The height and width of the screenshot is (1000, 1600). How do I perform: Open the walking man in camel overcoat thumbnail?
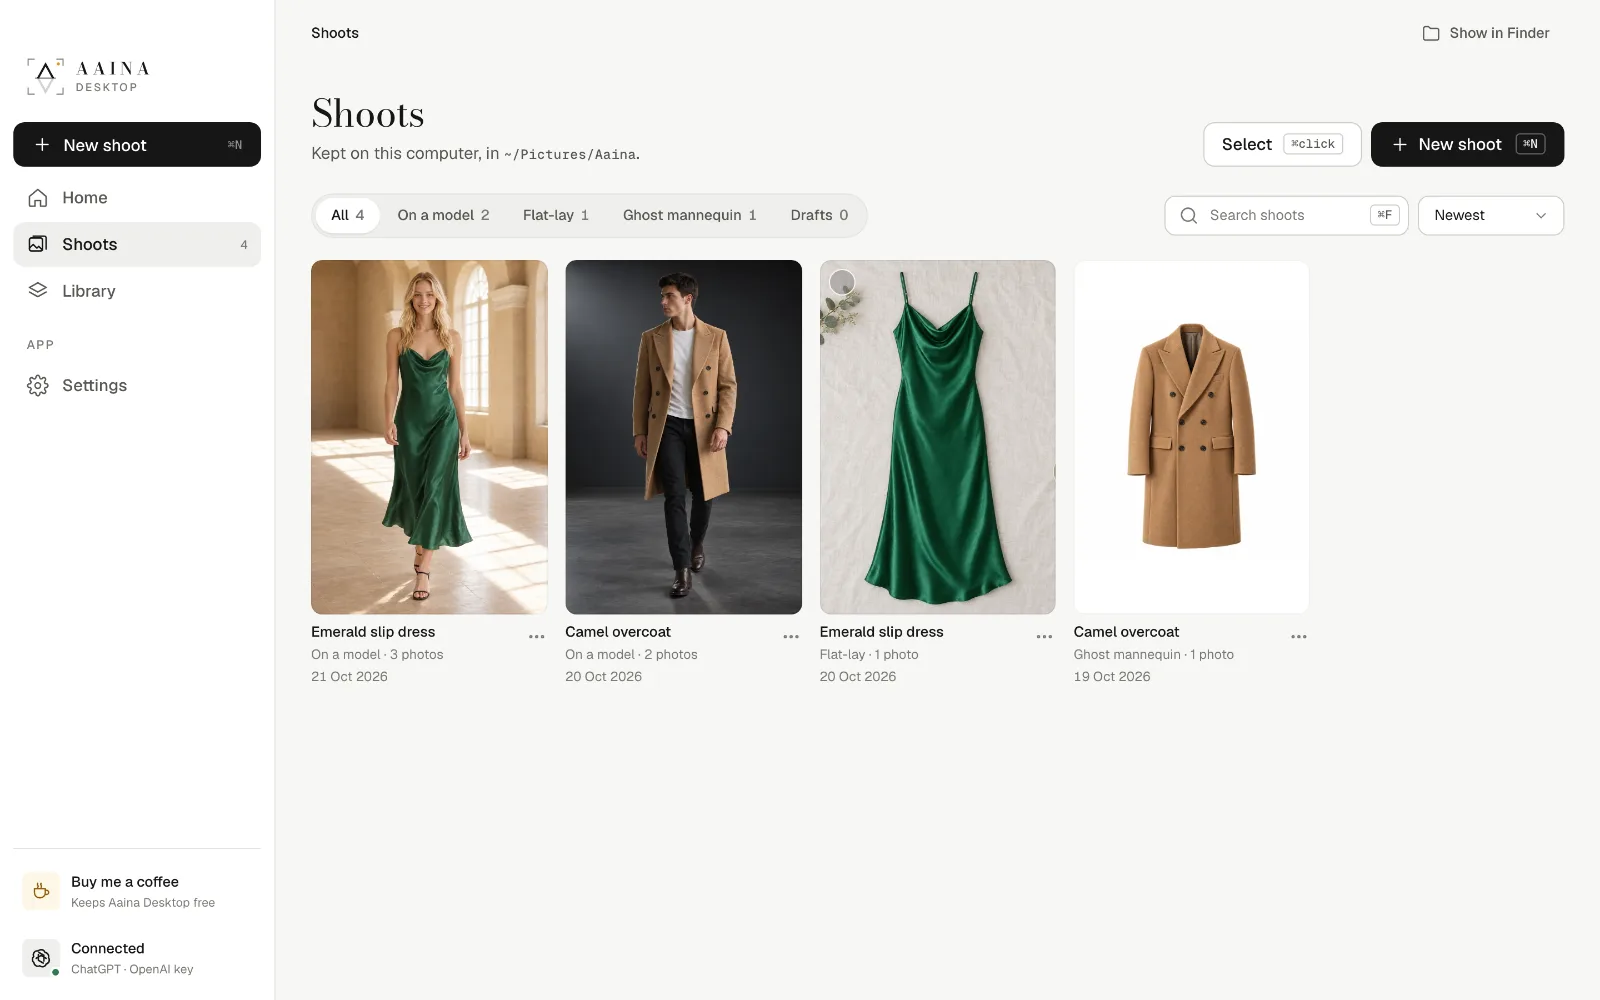(683, 437)
